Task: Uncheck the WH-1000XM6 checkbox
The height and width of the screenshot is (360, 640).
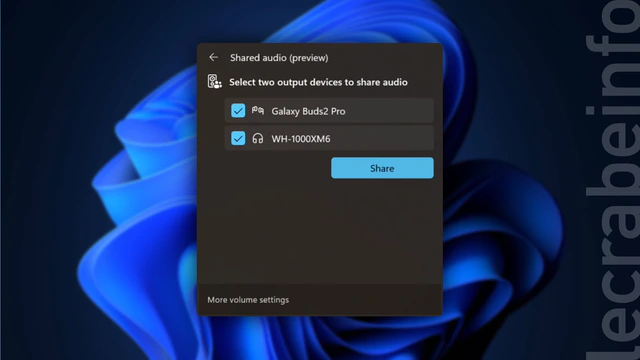Action: (238, 138)
